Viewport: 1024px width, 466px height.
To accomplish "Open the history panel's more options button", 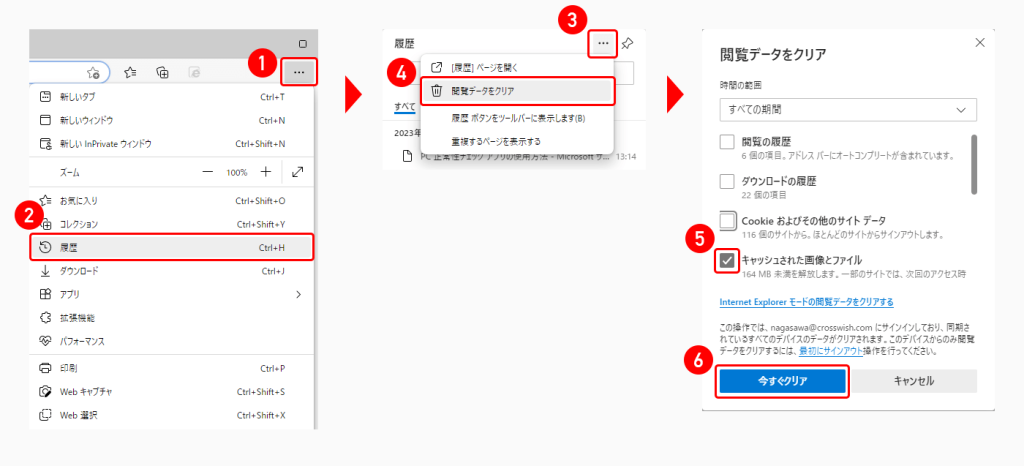I will coord(602,44).
